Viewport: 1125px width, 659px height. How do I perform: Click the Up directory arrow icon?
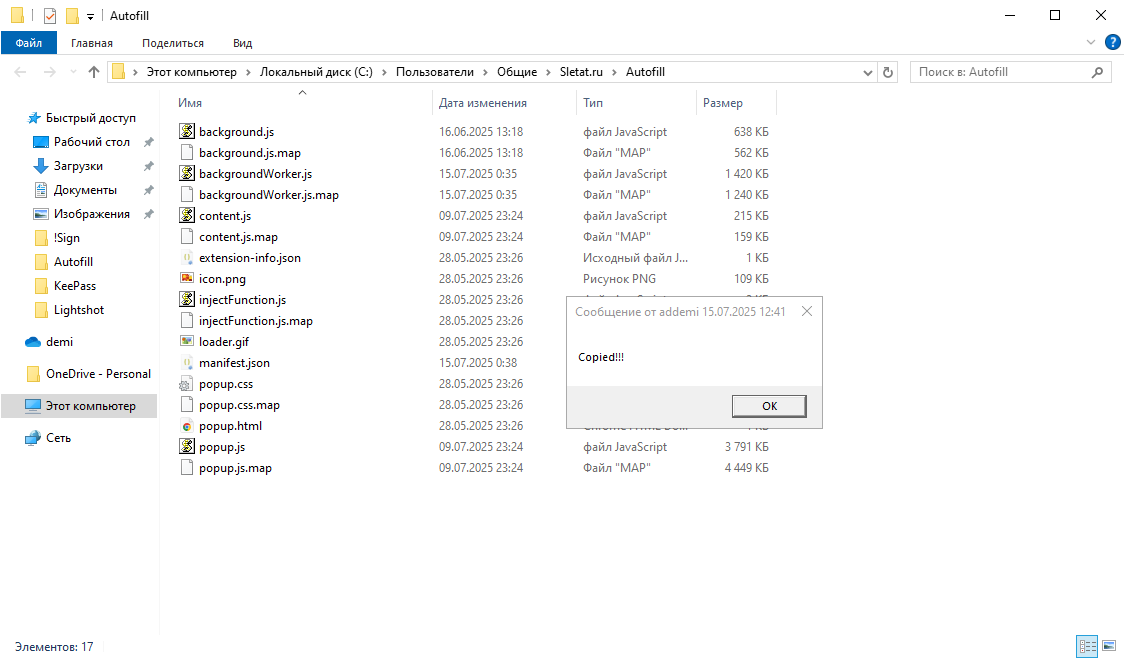click(x=94, y=72)
